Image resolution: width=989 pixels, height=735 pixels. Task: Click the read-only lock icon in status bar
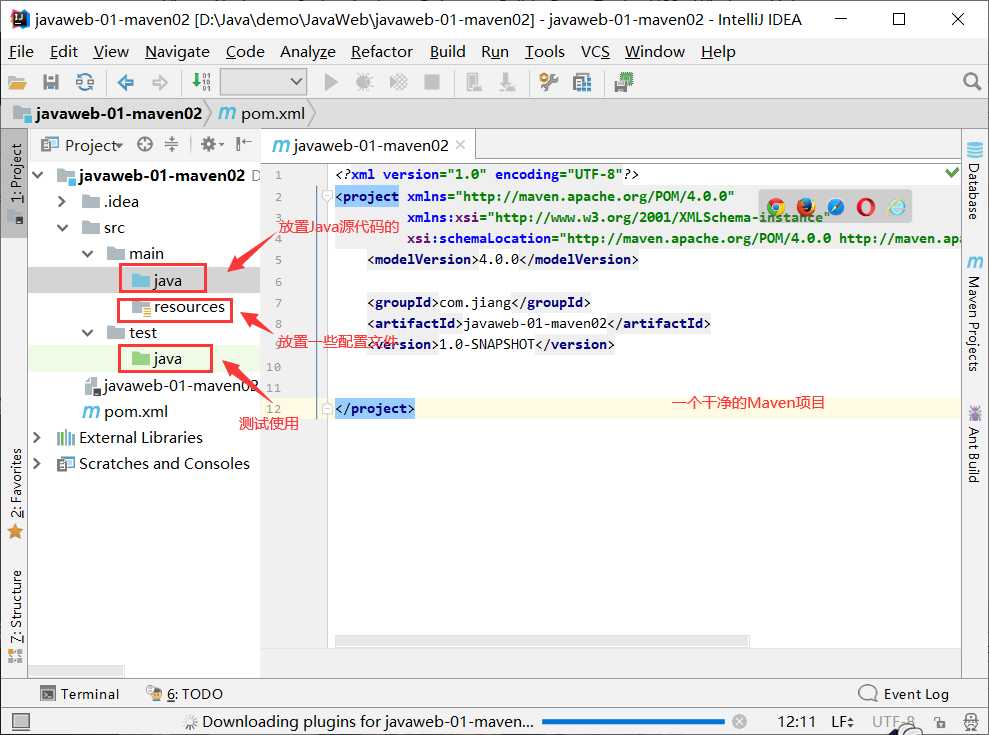(940, 722)
